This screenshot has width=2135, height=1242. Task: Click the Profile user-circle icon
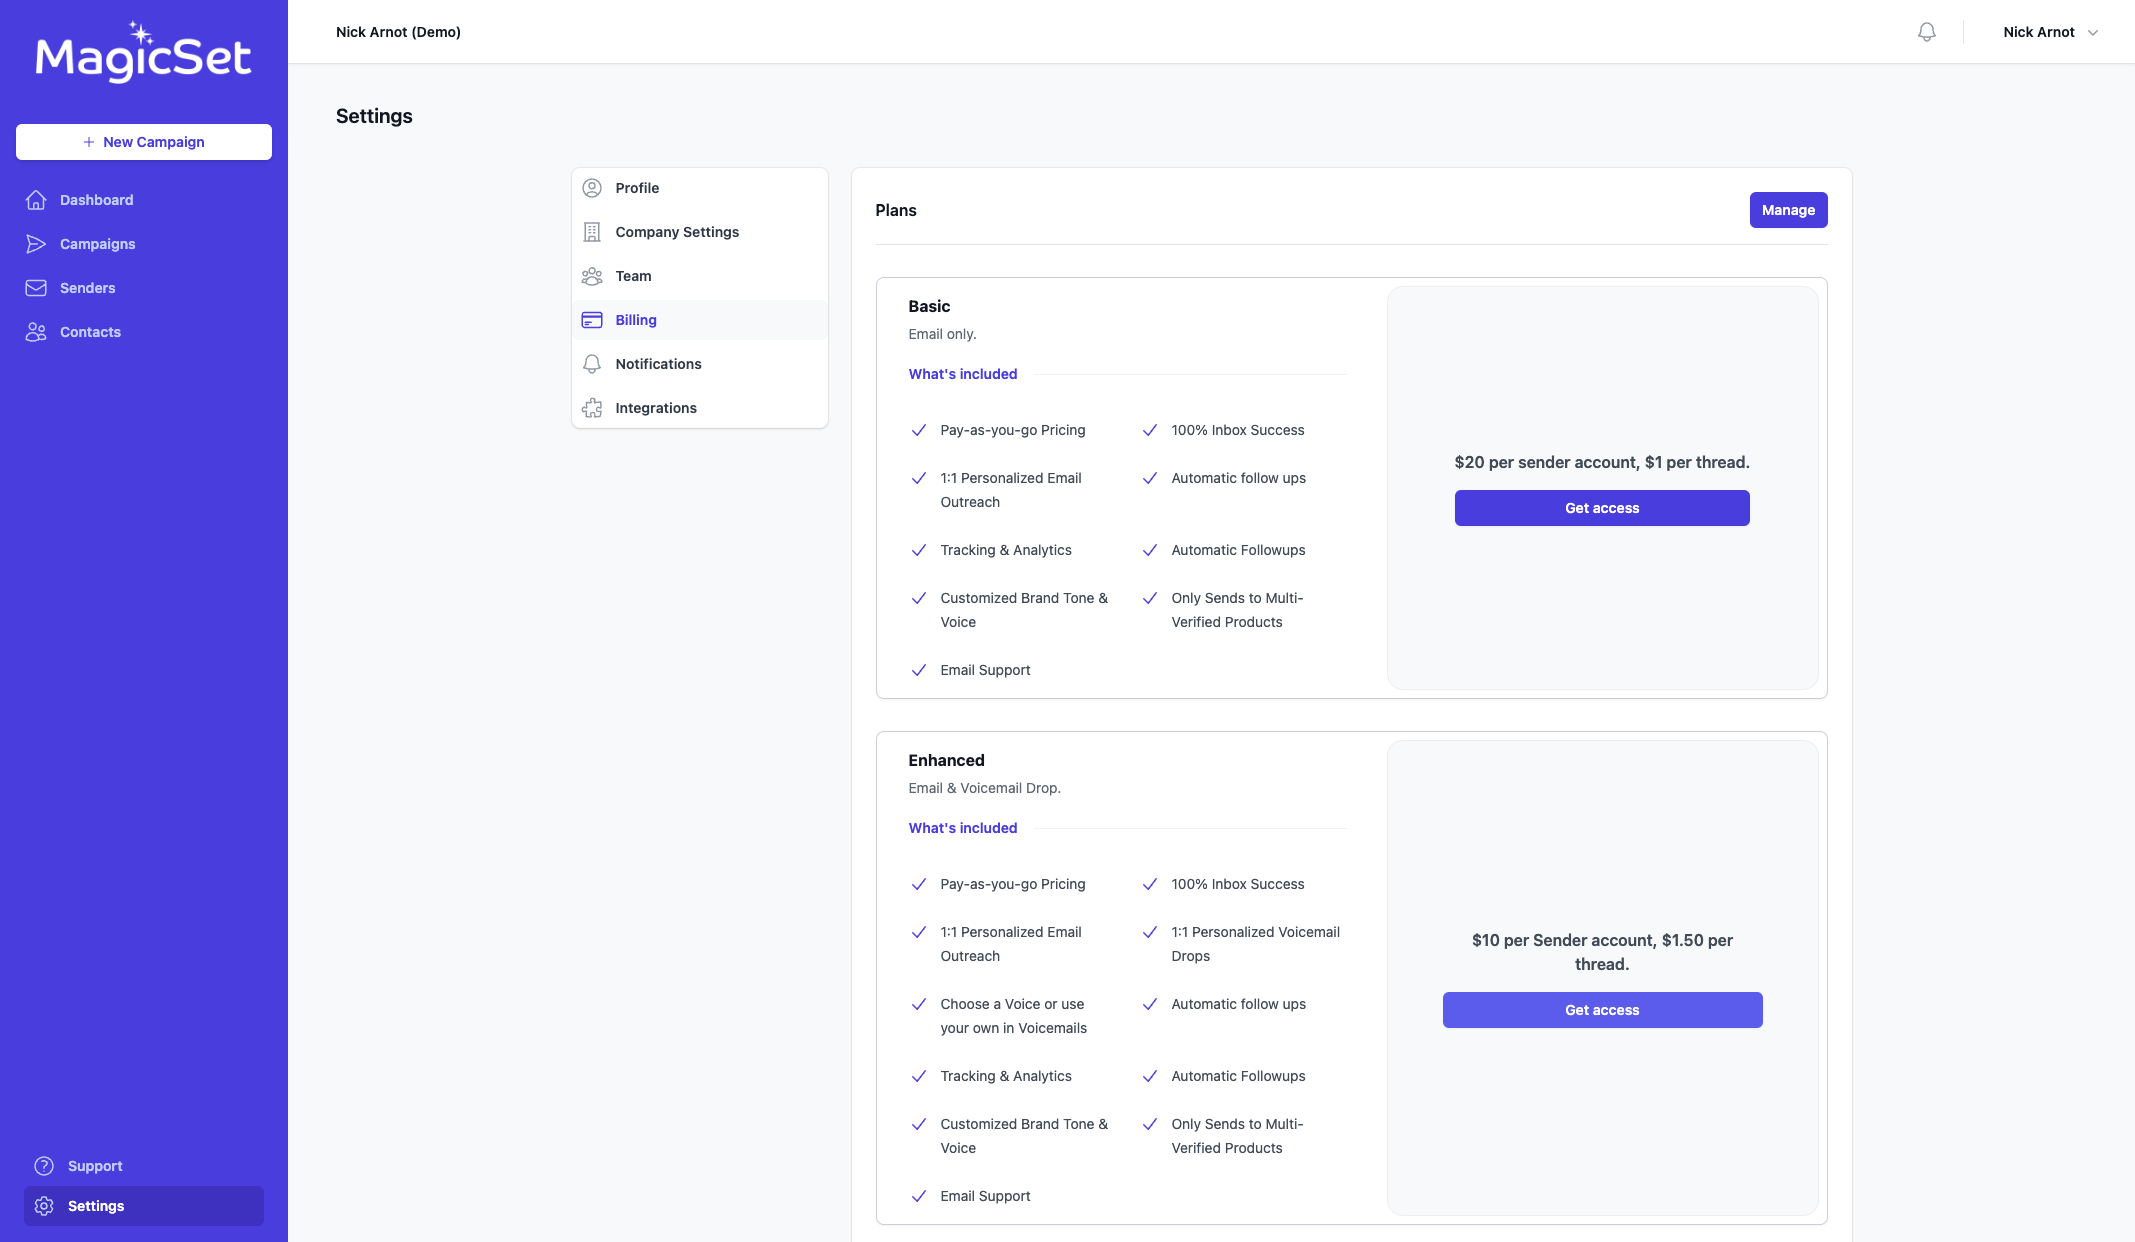click(592, 188)
